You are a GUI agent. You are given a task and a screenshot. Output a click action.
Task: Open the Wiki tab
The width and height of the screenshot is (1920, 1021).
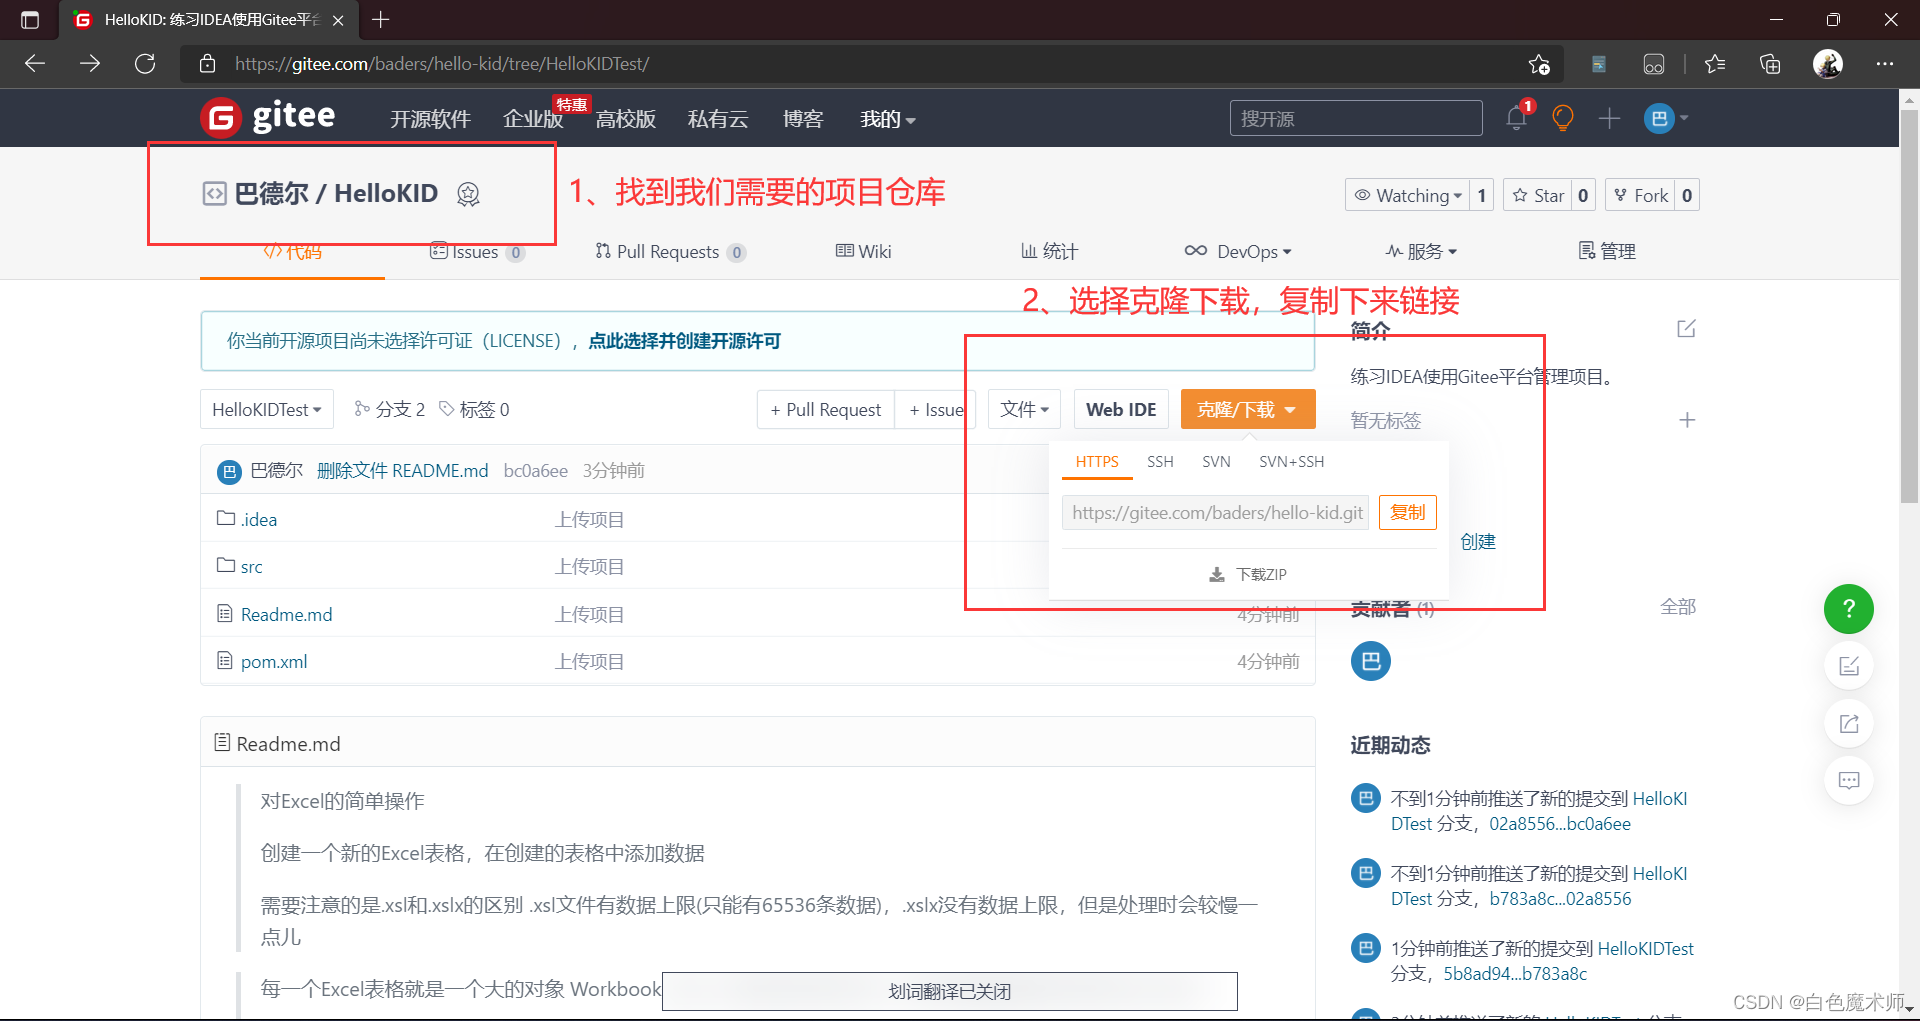[x=864, y=252]
